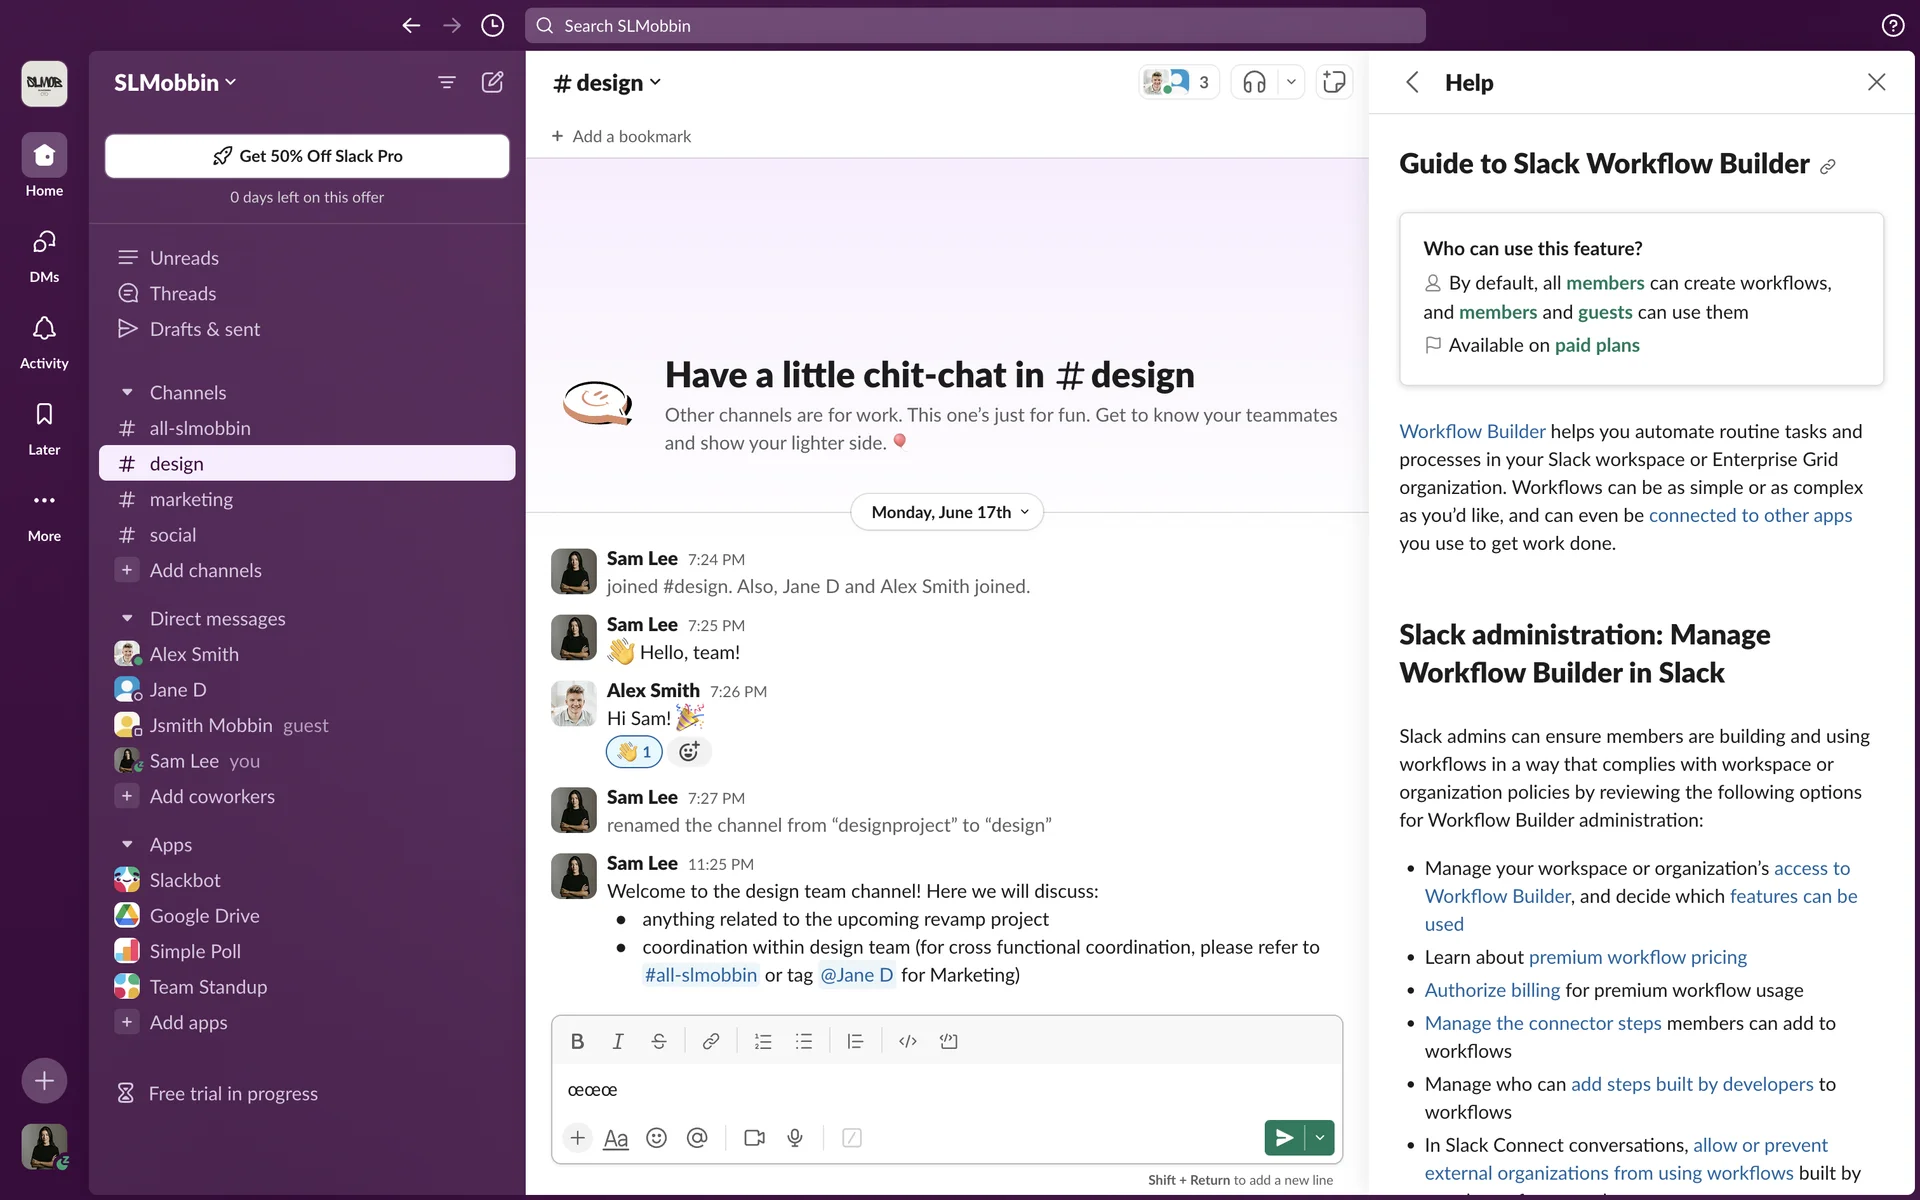The width and height of the screenshot is (1920, 1200).
Task: Toggle strikethrough formatting
Action: pyautogui.click(x=658, y=1041)
